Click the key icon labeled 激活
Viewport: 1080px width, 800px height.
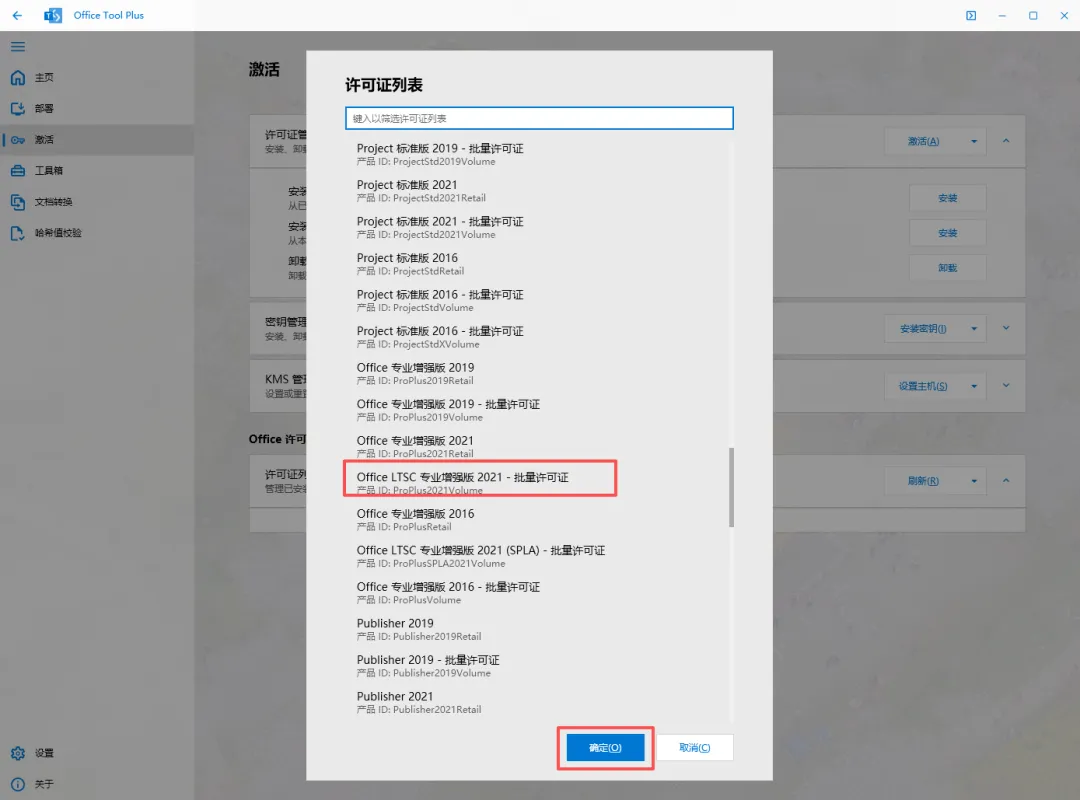tap(18, 140)
